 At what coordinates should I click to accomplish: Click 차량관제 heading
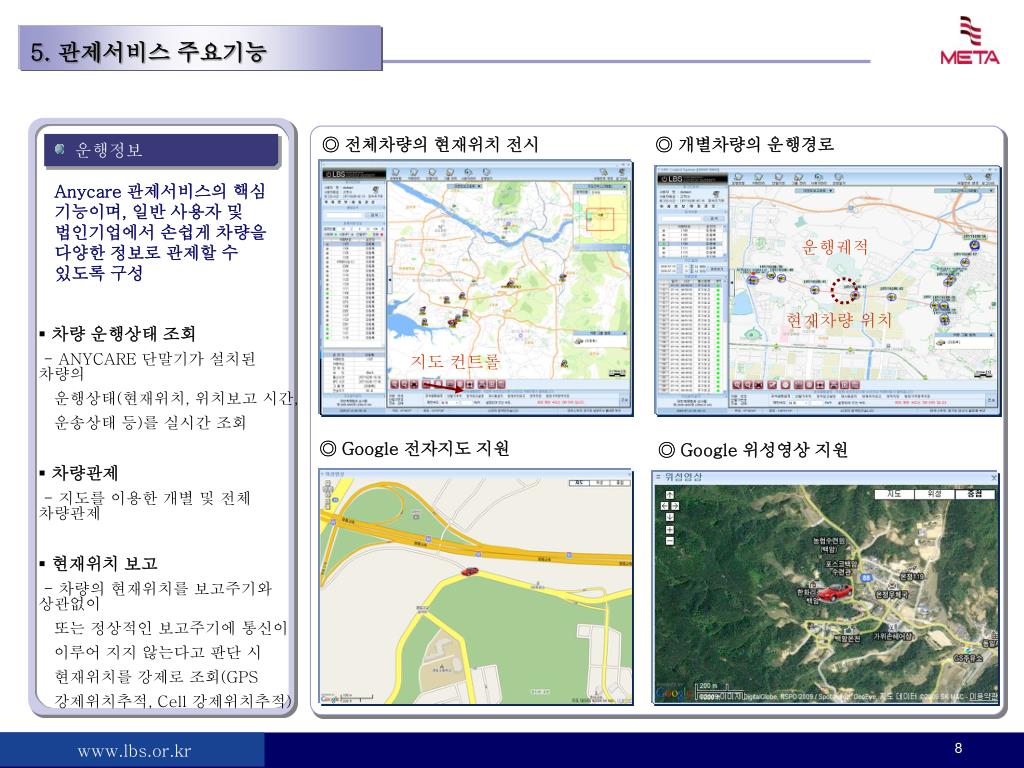pos(85,473)
